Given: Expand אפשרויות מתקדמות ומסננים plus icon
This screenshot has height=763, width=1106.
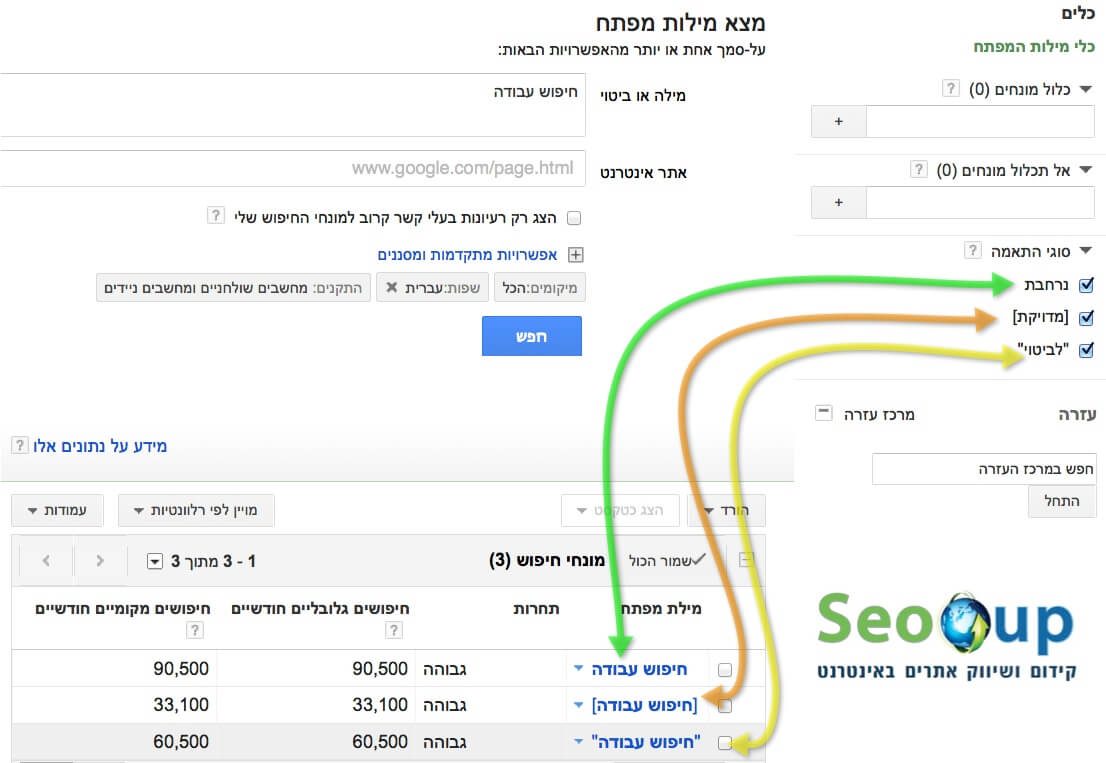Looking at the screenshot, I should [575, 255].
